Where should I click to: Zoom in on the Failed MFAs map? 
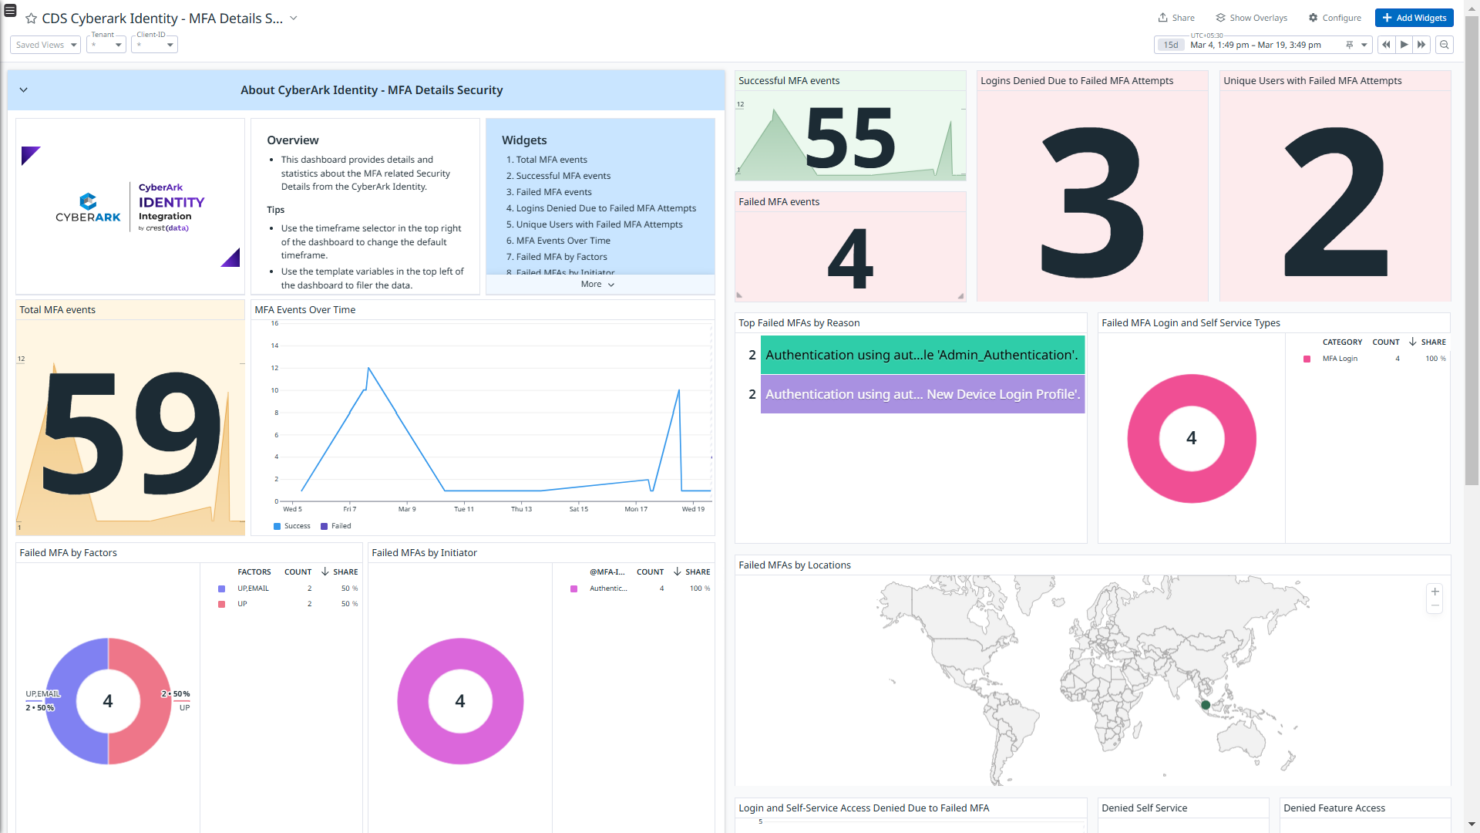coord(1434,591)
